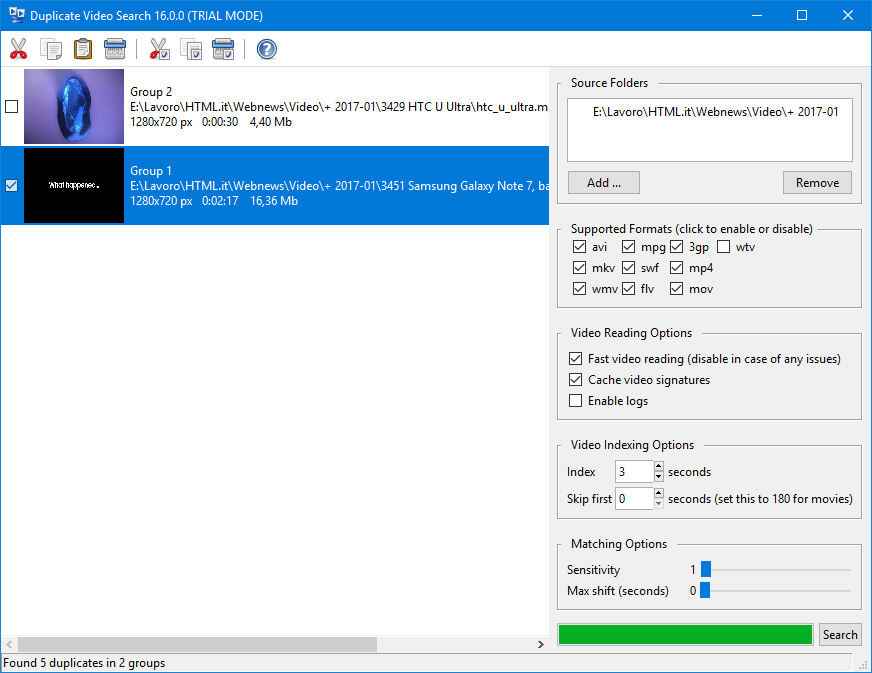Click the Cut scissors icon in toolbar
The height and width of the screenshot is (673, 872).
tap(19, 49)
